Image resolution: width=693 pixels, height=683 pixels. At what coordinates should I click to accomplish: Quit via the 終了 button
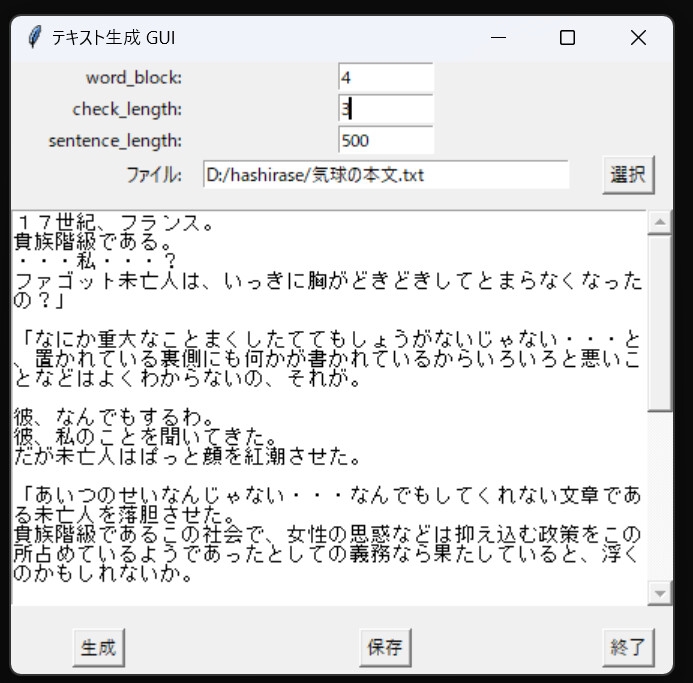point(628,648)
